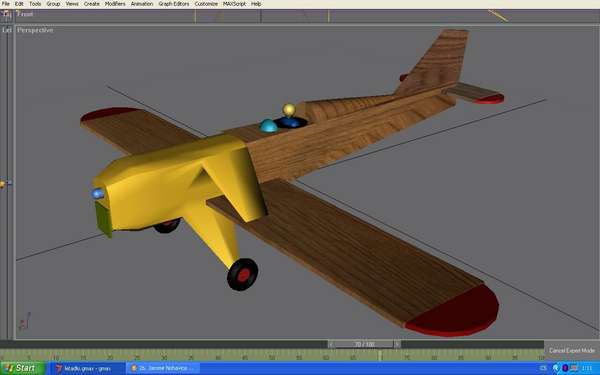
Task: Click the world axis tripod icon
Action: tap(24, 321)
